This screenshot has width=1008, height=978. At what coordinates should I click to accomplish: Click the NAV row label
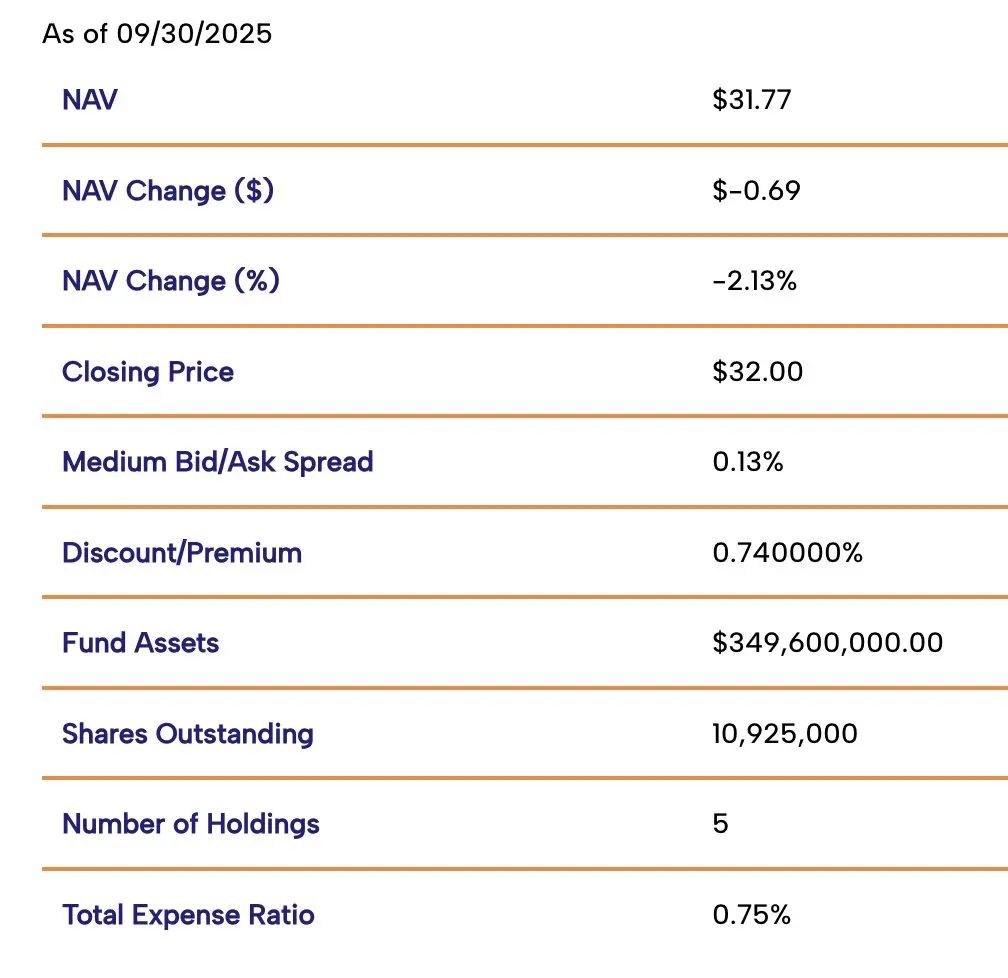click(89, 100)
